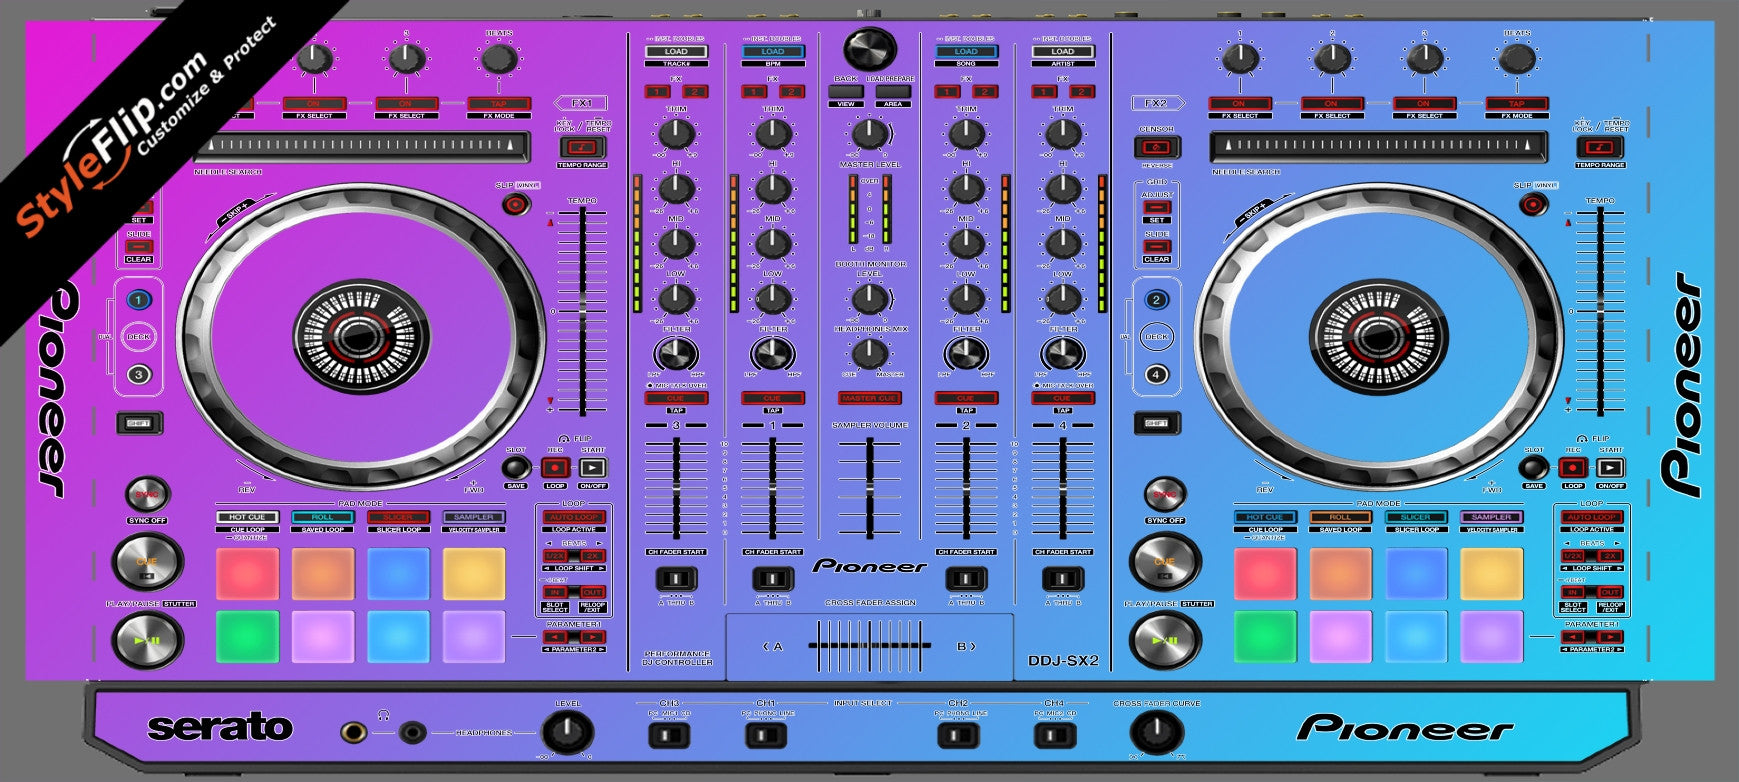Screen dimensions: 1739x782
Task: Click the BACK button above VIEW
Action: click(846, 92)
